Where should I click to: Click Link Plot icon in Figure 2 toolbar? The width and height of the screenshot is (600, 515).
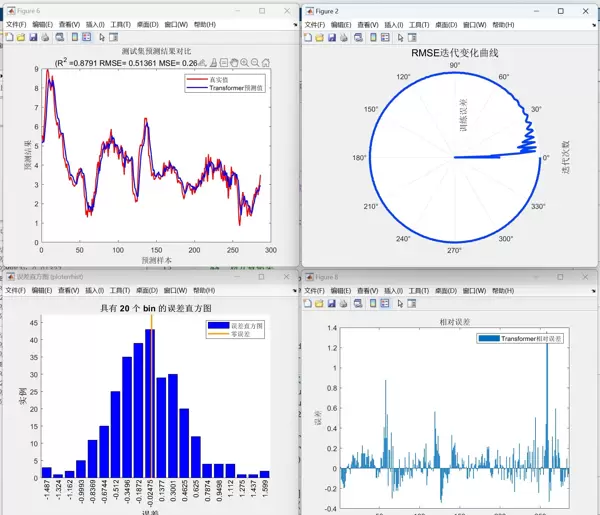pos(360,37)
